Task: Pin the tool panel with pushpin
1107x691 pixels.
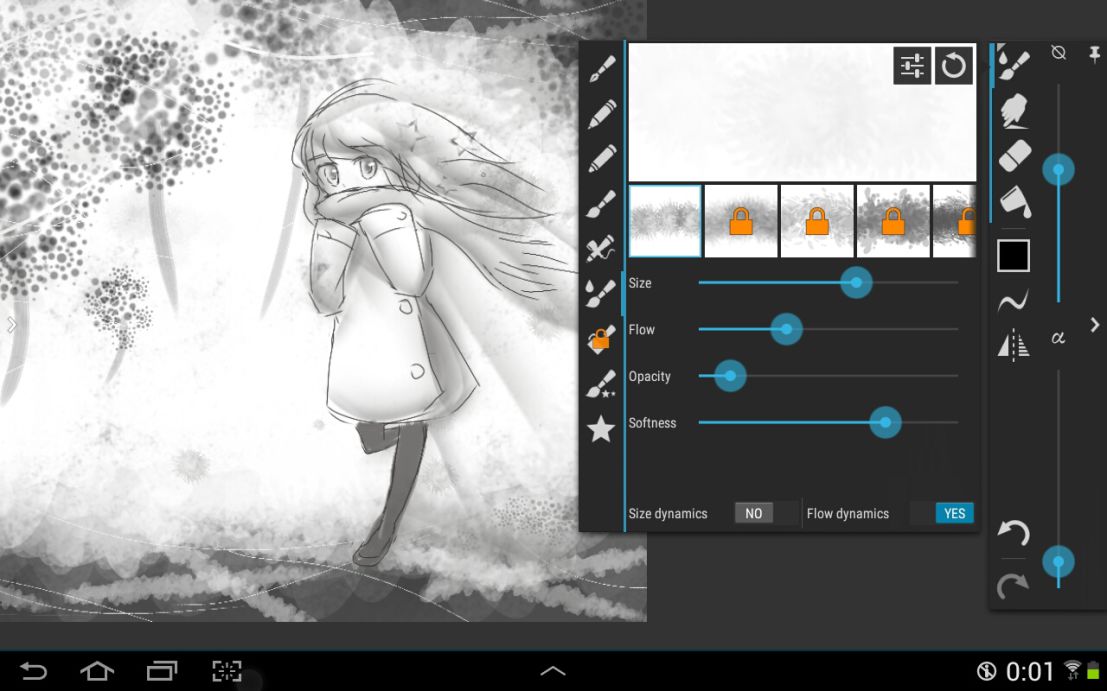Action: tap(1094, 53)
